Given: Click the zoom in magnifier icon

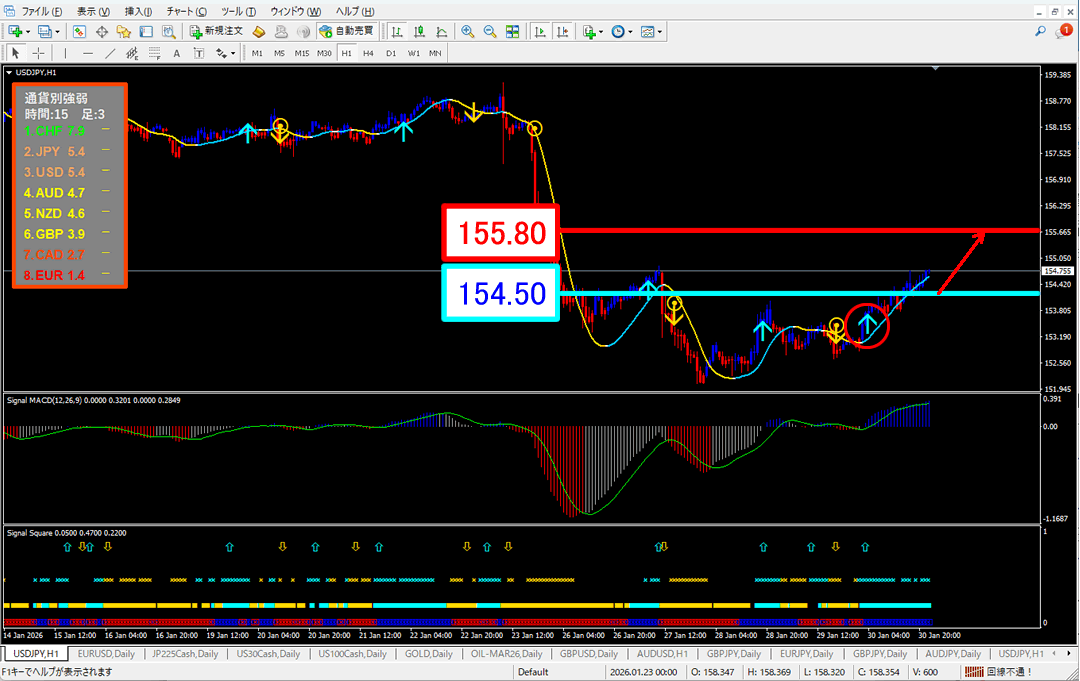Looking at the screenshot, I should click(467, 32).
